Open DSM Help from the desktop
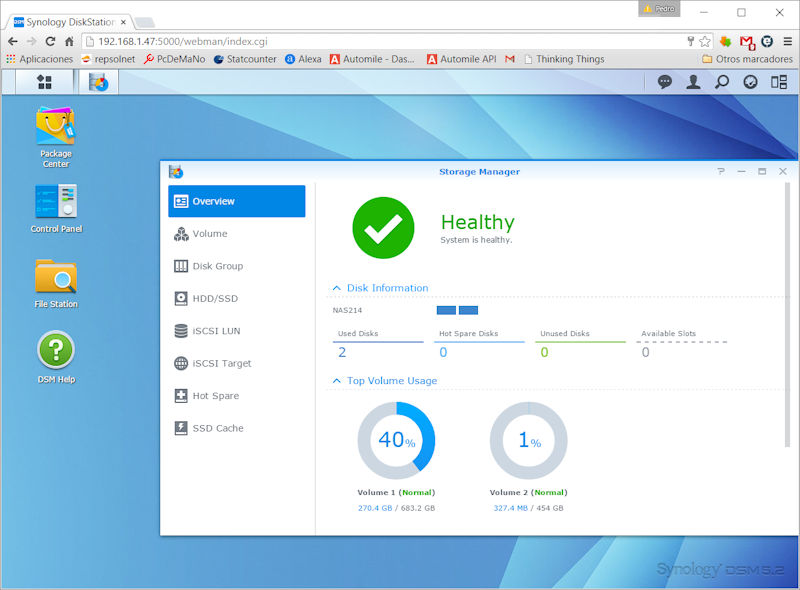The image size is (800, 590). point(56,357)
